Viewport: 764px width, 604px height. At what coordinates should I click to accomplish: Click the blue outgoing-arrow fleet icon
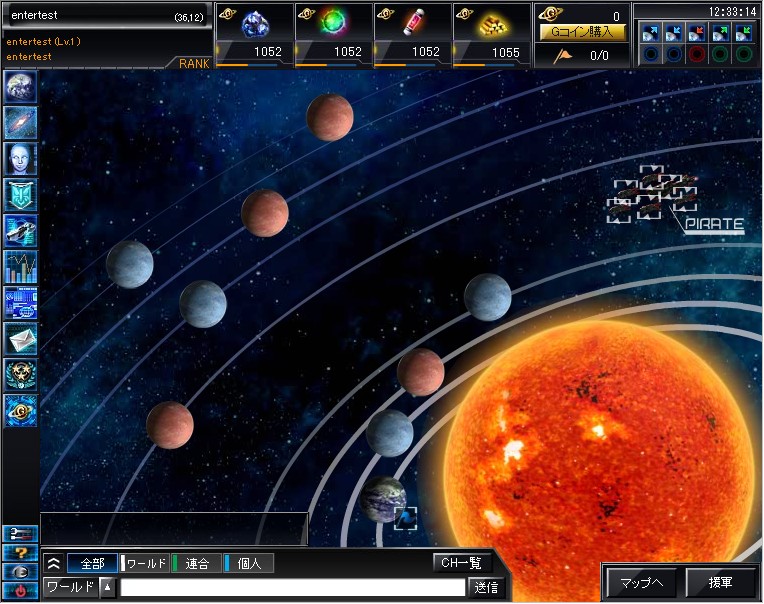tap(650, 33)
